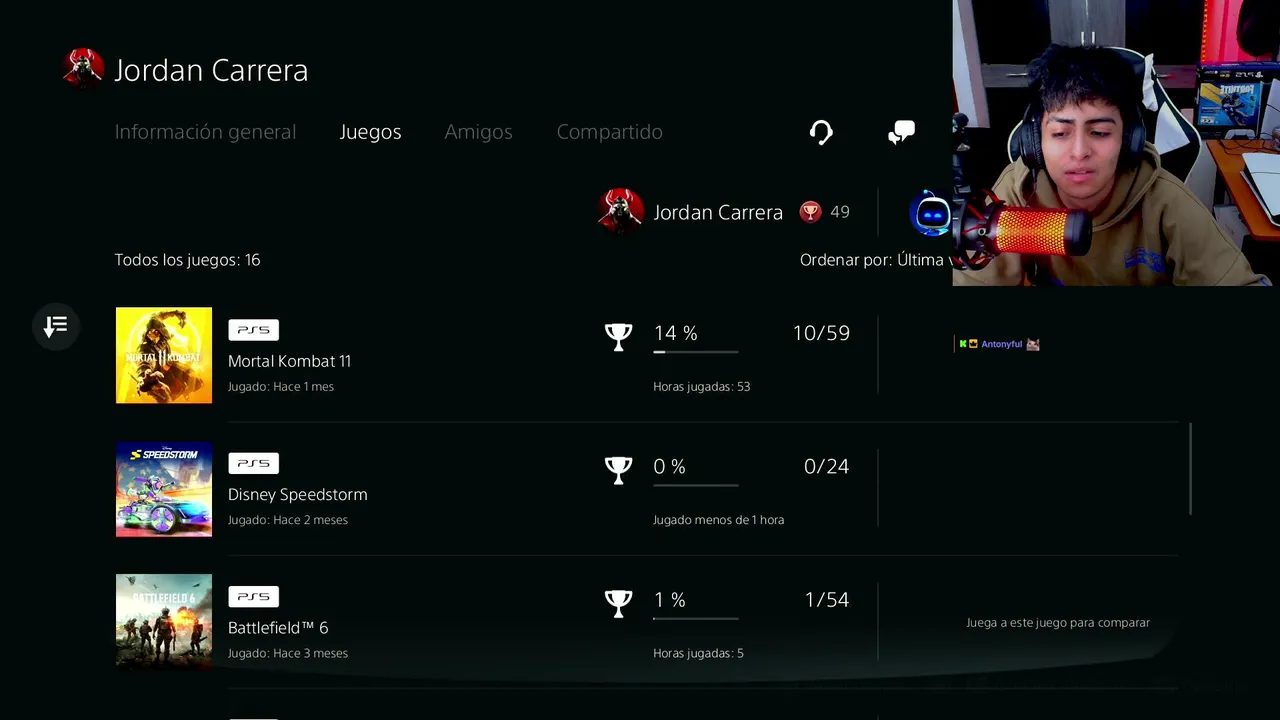Open the Mortal Kombat 11 cover thumbnail
1280x720 pixels.
[164, 355]
